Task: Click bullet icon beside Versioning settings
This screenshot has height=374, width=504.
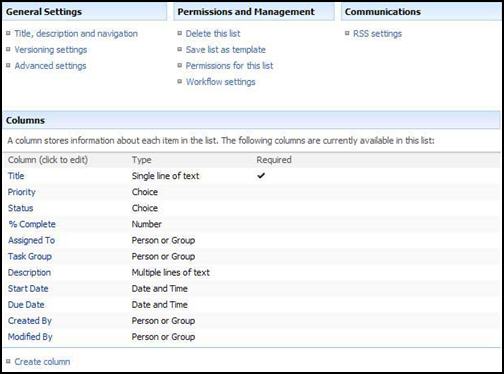Action: point(8,49)
